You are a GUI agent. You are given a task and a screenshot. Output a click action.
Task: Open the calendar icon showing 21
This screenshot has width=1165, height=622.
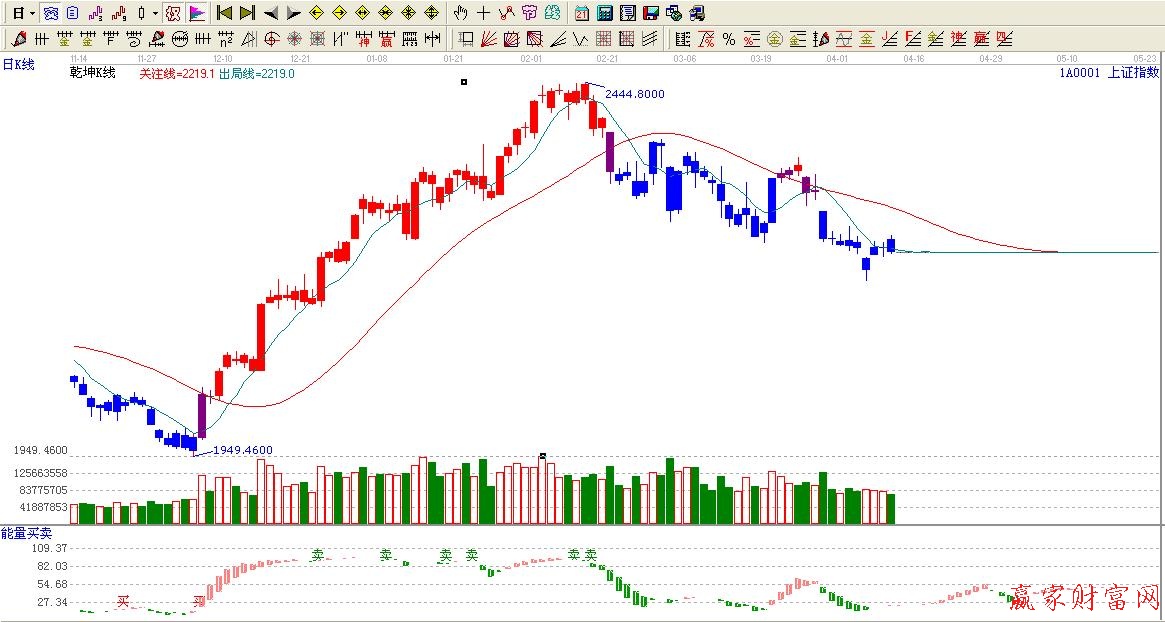(x=582, y=13)
